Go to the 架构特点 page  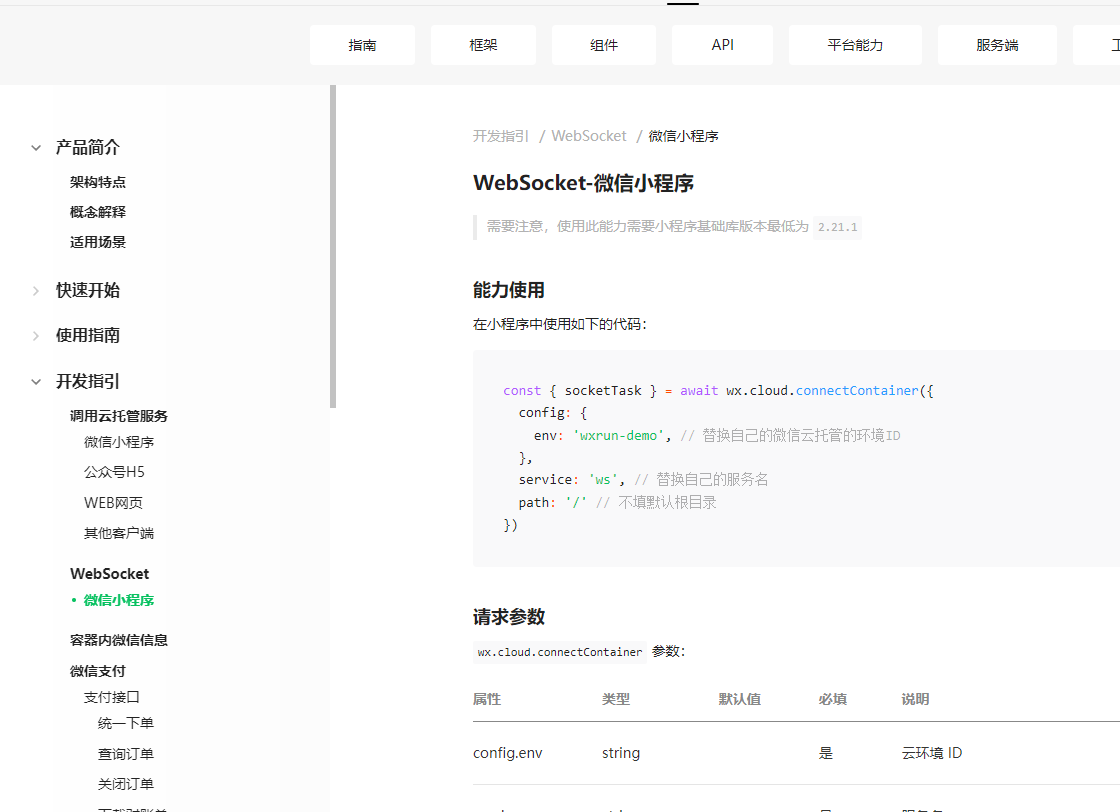click(x=98, y=182)
